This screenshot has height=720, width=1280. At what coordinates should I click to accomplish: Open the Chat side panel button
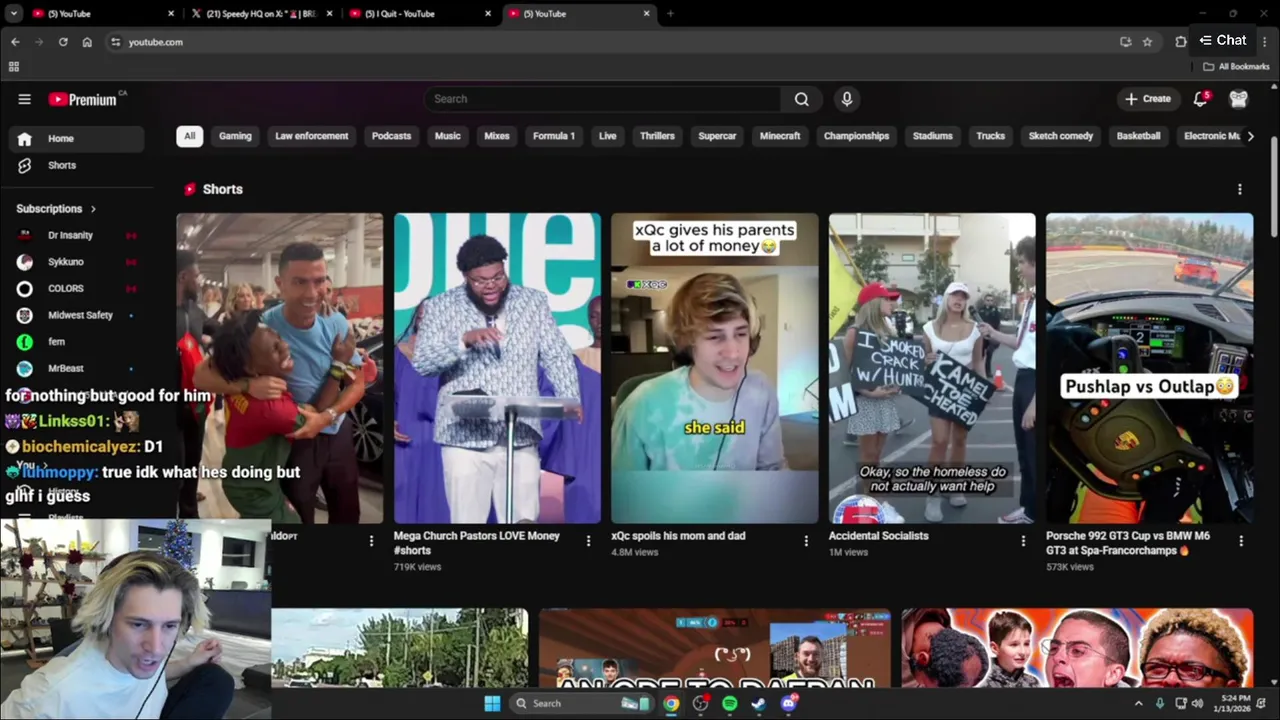[1223, 41]
